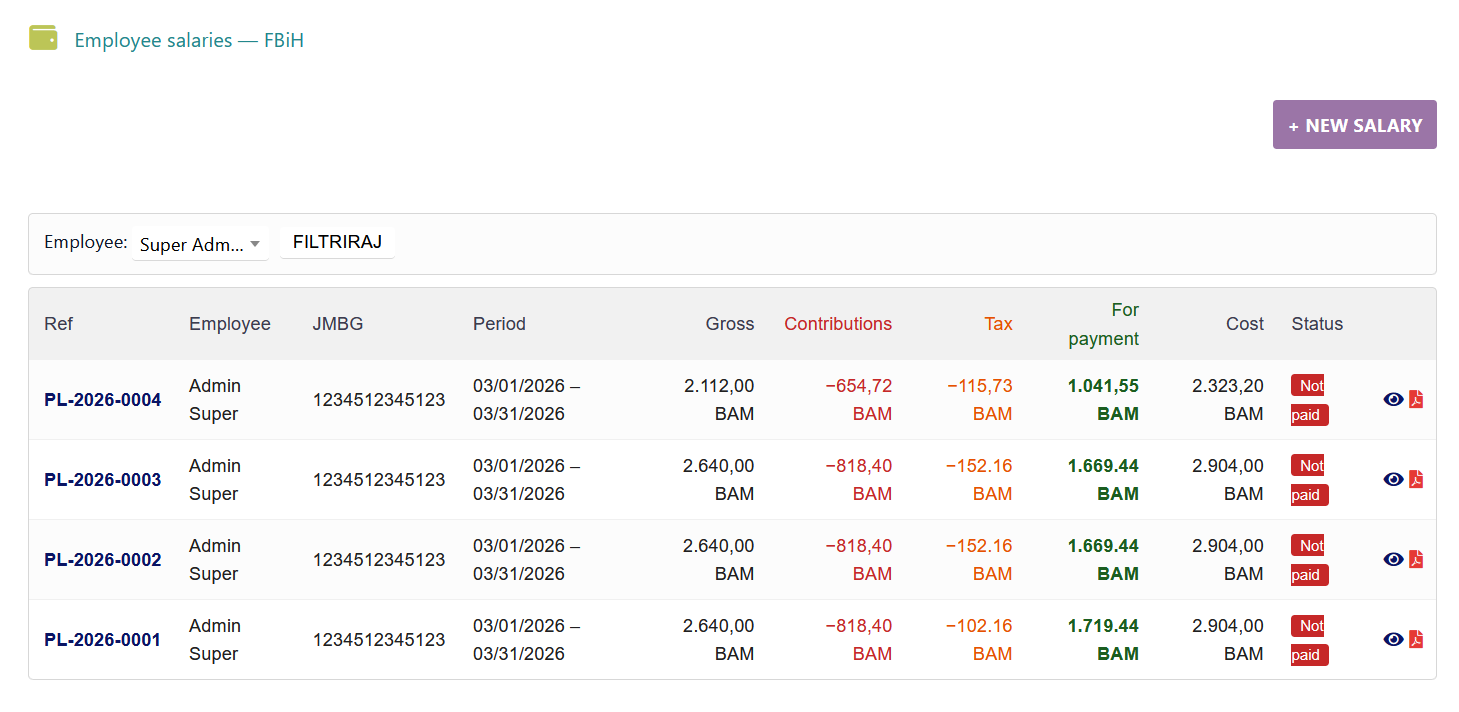Download PDF for salary PL-2026-0001
1459x712 pixels.
pos(1416,639)
